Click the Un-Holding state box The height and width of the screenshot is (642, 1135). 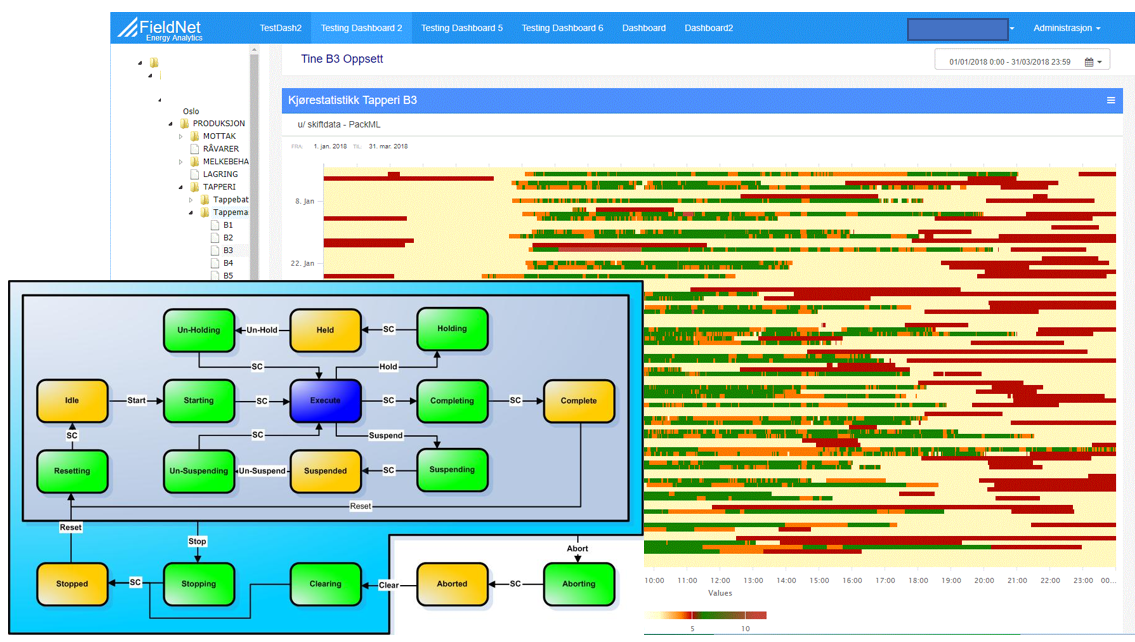coord(198,330)
